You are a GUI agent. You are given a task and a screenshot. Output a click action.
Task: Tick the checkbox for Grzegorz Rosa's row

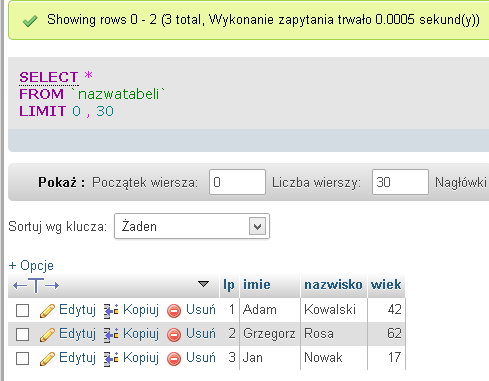coord(22,335)
